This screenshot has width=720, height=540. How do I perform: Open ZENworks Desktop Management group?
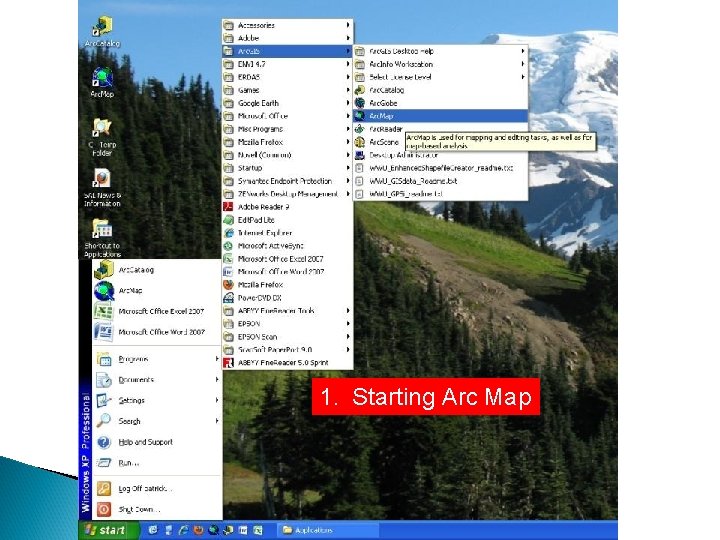tap(287, 194)
